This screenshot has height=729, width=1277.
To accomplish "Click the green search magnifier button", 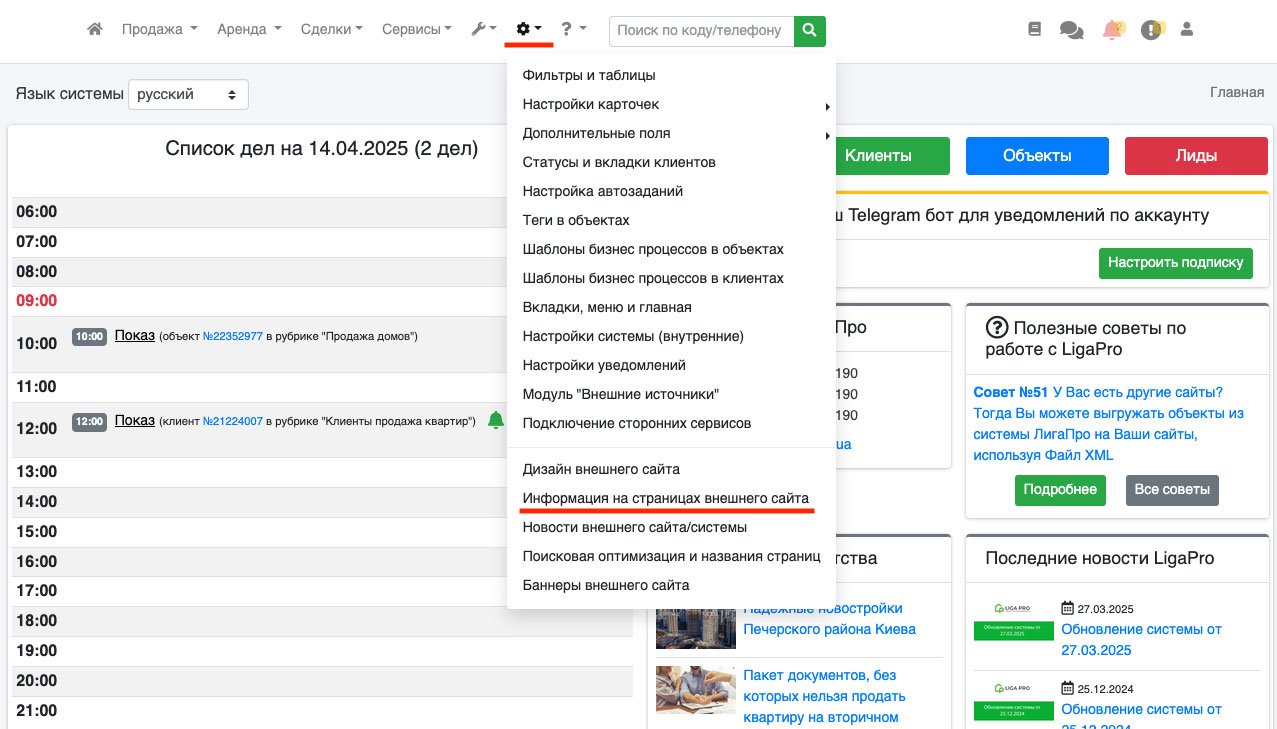I will pos(810,31).
